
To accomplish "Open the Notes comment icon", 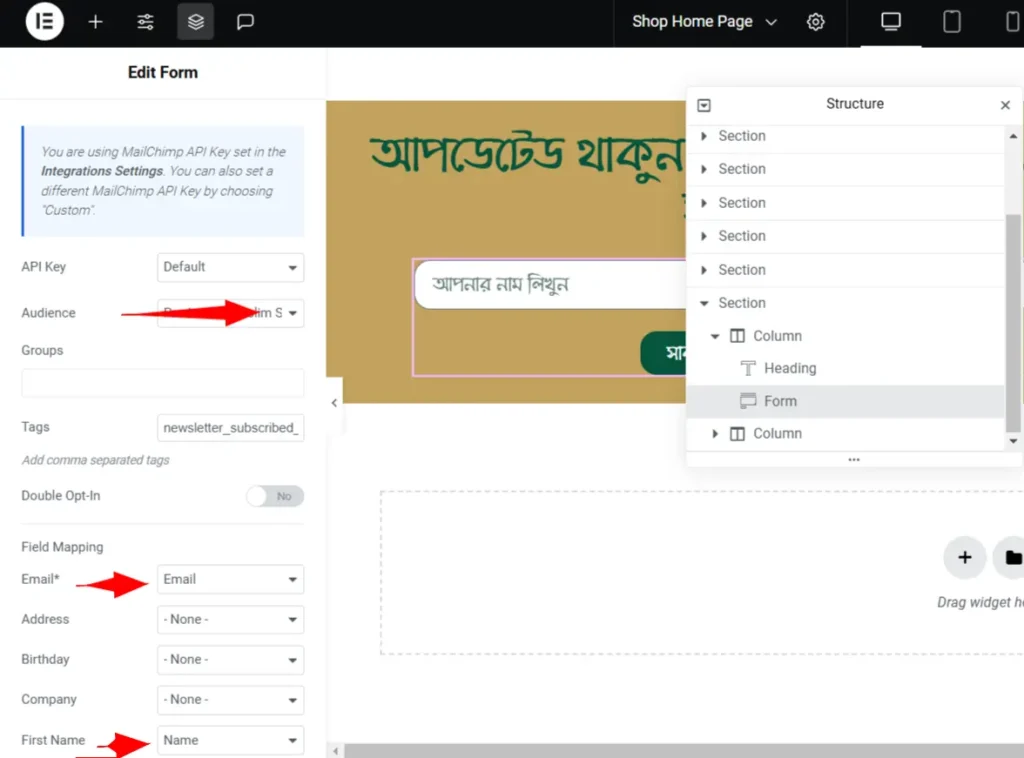I will click(245, 22).
